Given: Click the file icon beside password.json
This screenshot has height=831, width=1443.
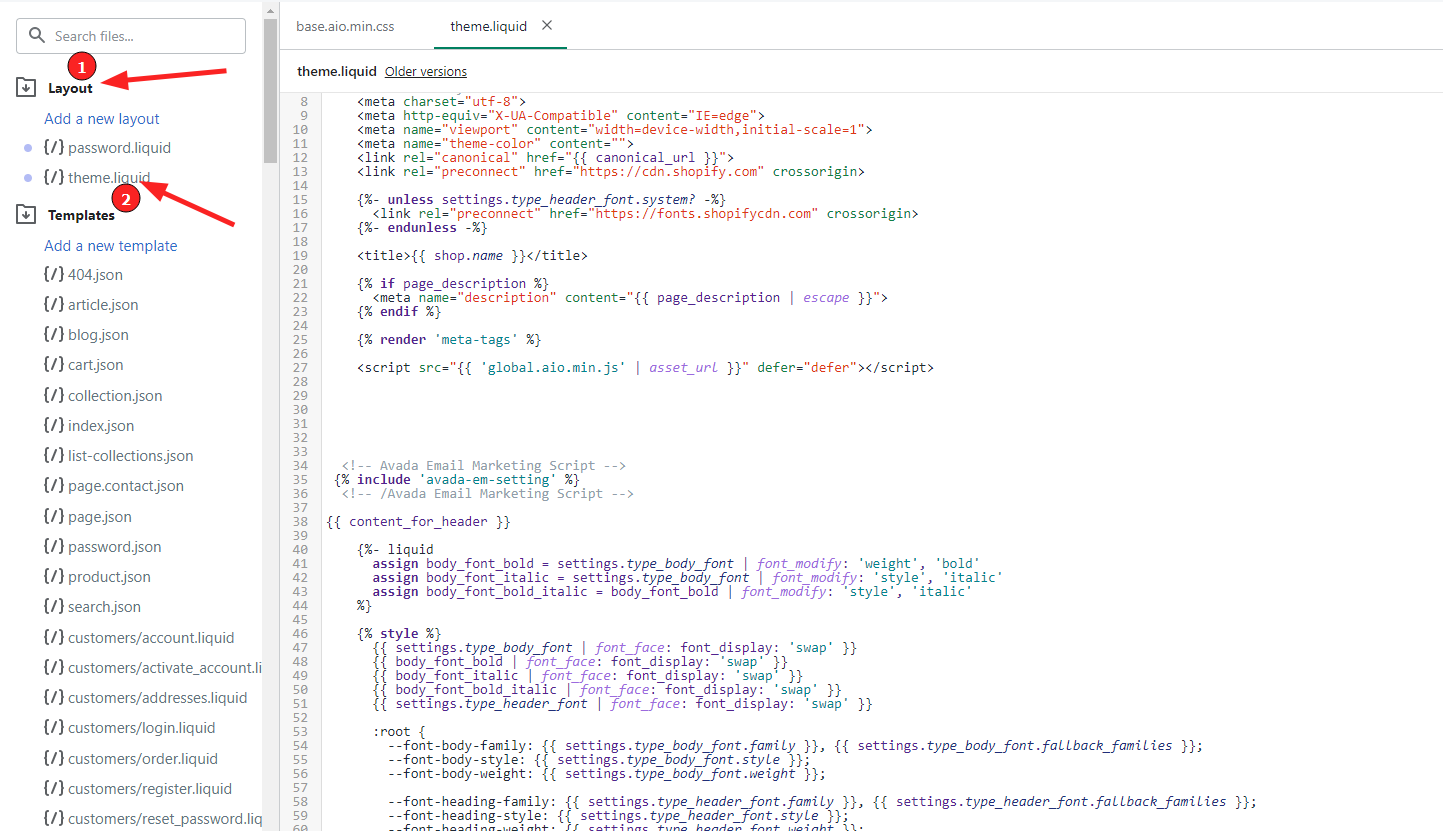Looking at the screenshot, I should (x=54, y=546).
